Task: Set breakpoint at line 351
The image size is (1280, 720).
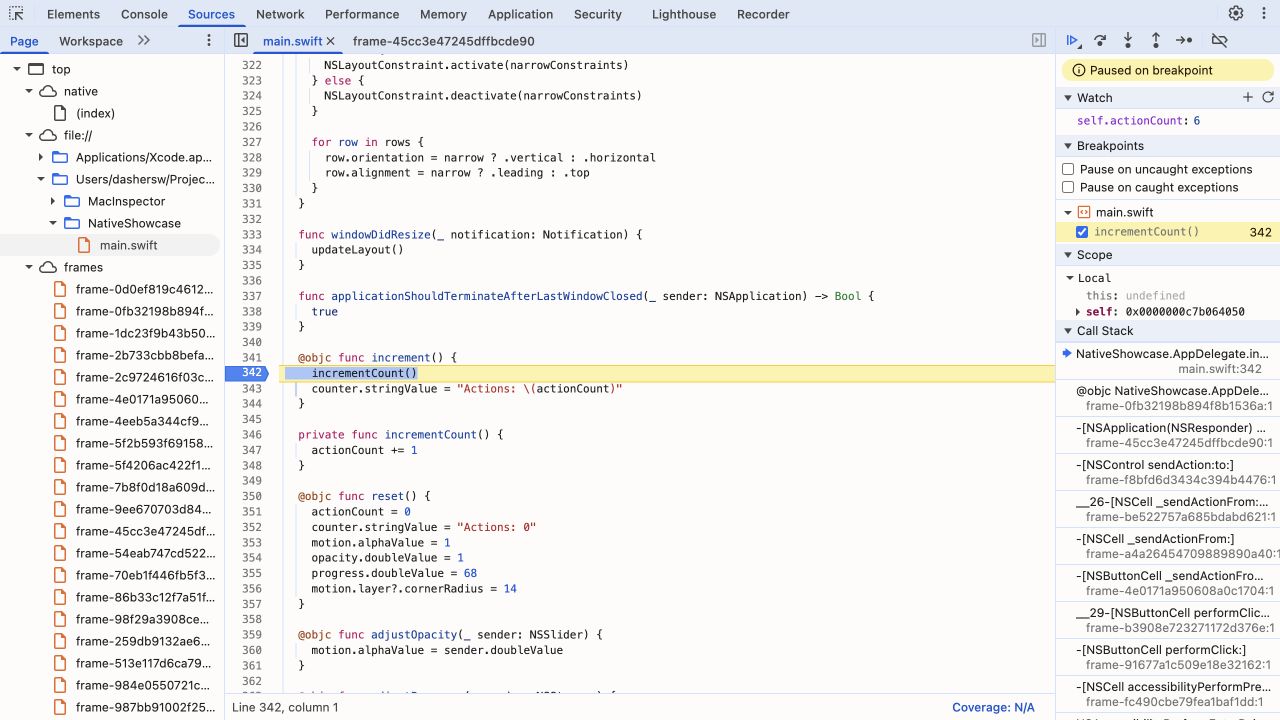Action: point(251,511)
